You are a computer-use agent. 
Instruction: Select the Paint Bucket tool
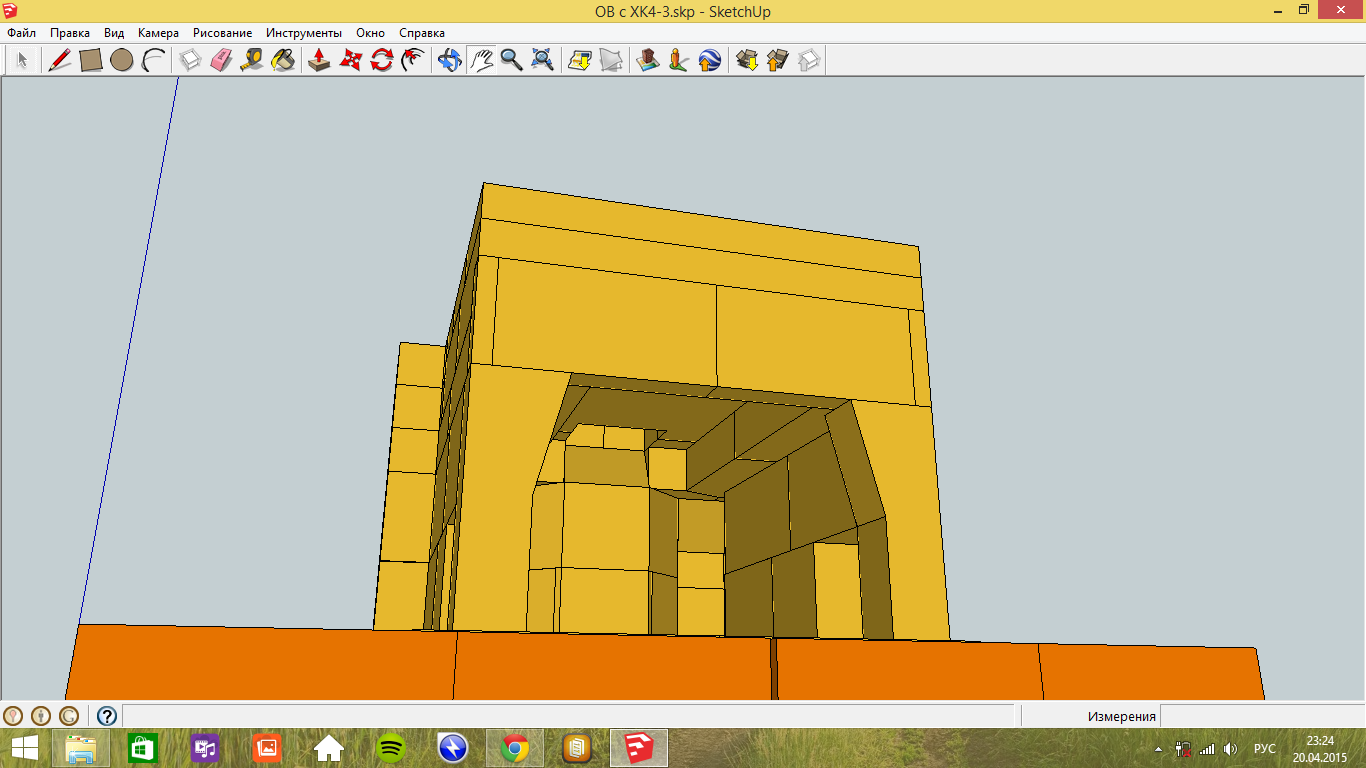[284, 60]
